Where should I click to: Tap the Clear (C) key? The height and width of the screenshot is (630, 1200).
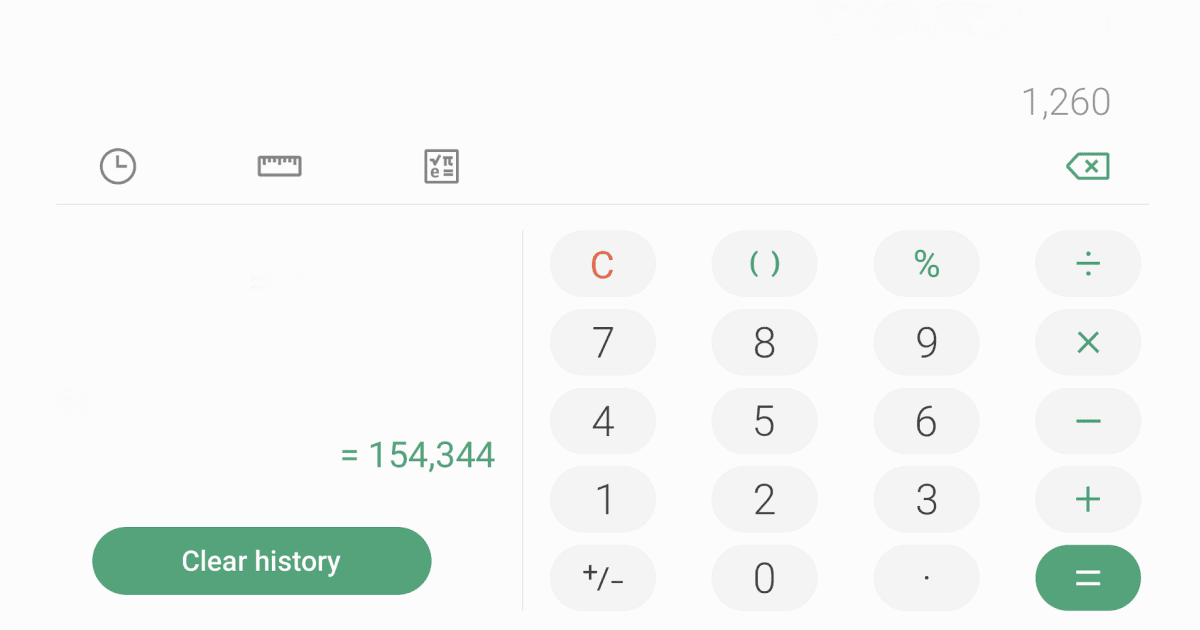(x=603, y=263)
